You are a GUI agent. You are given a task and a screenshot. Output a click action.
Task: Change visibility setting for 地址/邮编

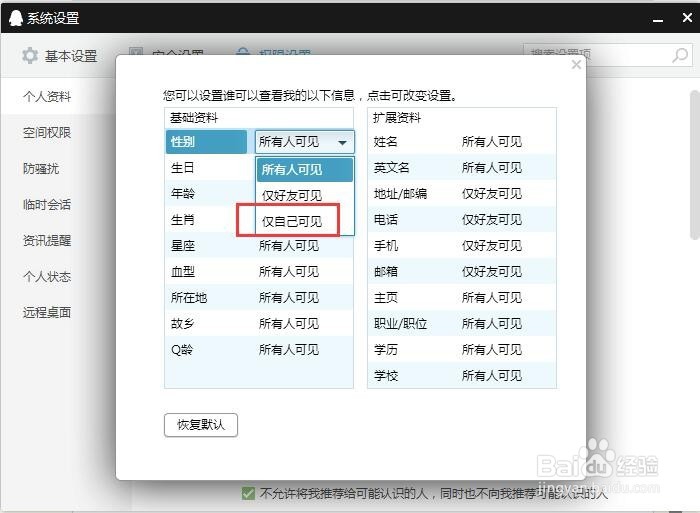click(x=492, y=194)
